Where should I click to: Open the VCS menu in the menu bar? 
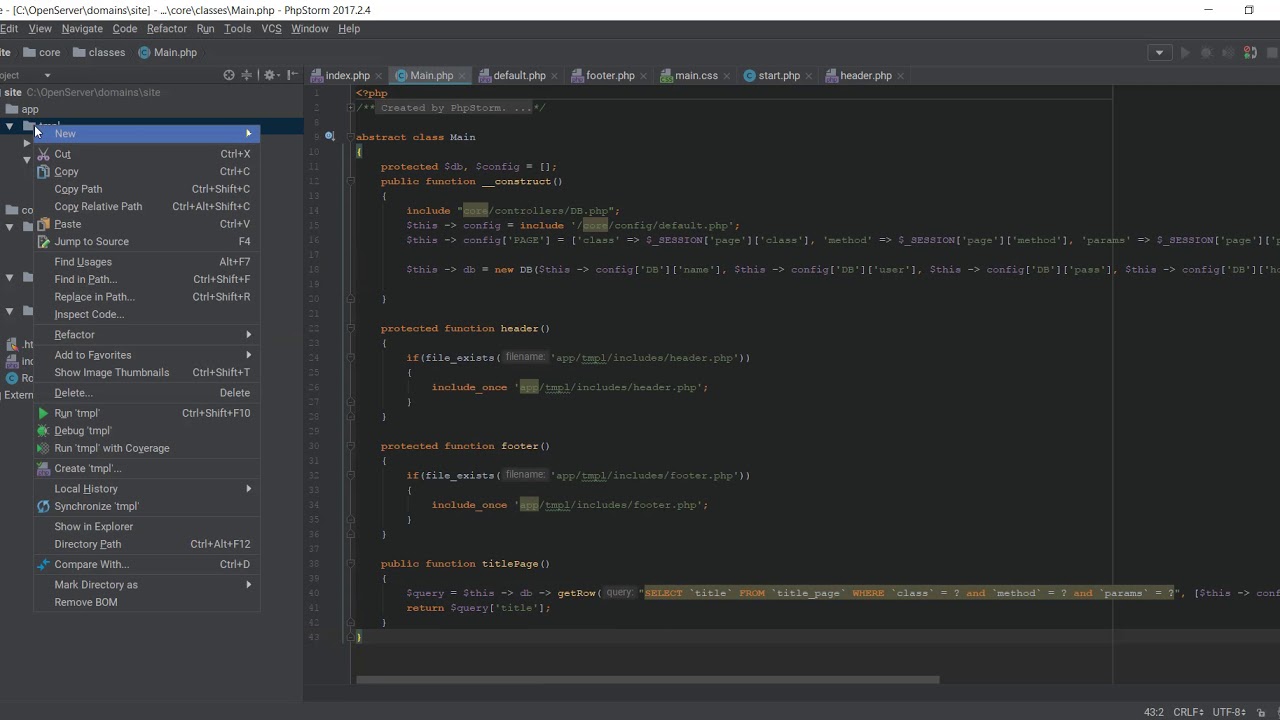pyautogui.click(x=272, y=29)
